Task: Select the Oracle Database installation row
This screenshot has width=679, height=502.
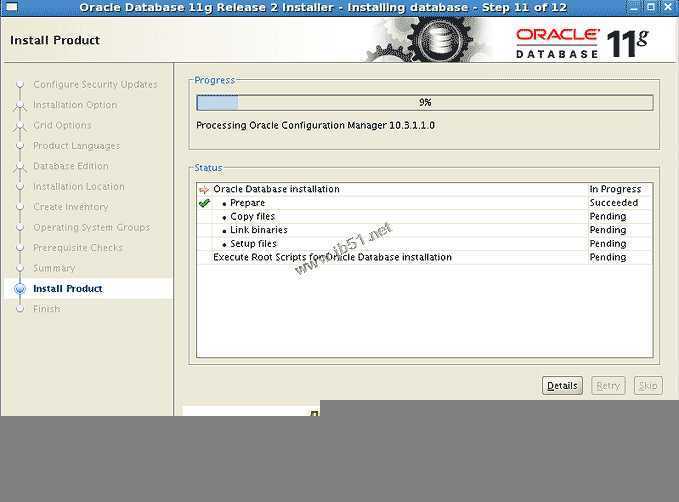Action: tap(424, 189)
